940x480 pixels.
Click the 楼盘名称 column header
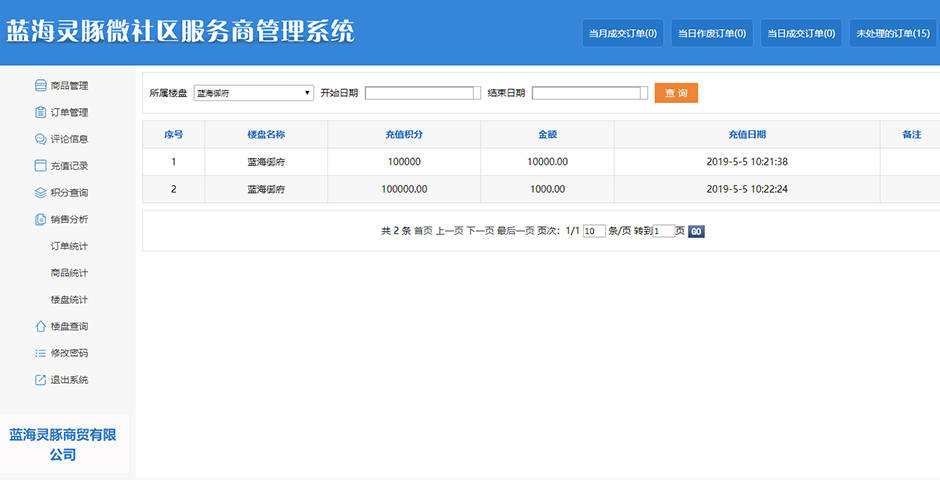[266, 134]
